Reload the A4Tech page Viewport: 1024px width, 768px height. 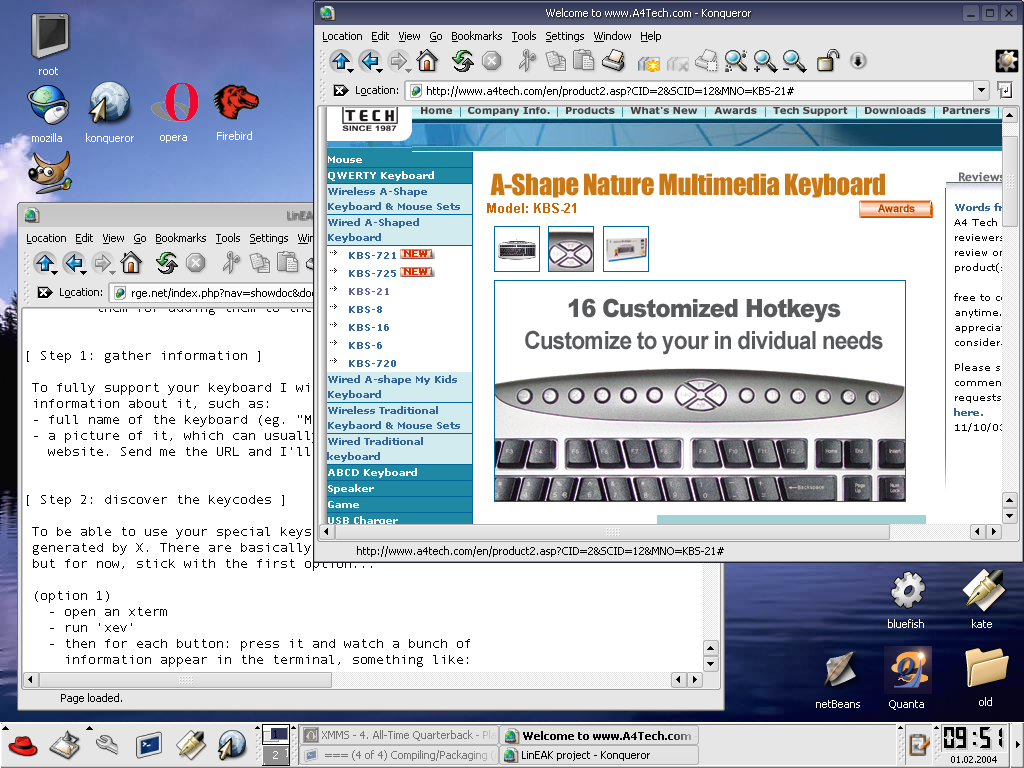(x=462, y=61)
